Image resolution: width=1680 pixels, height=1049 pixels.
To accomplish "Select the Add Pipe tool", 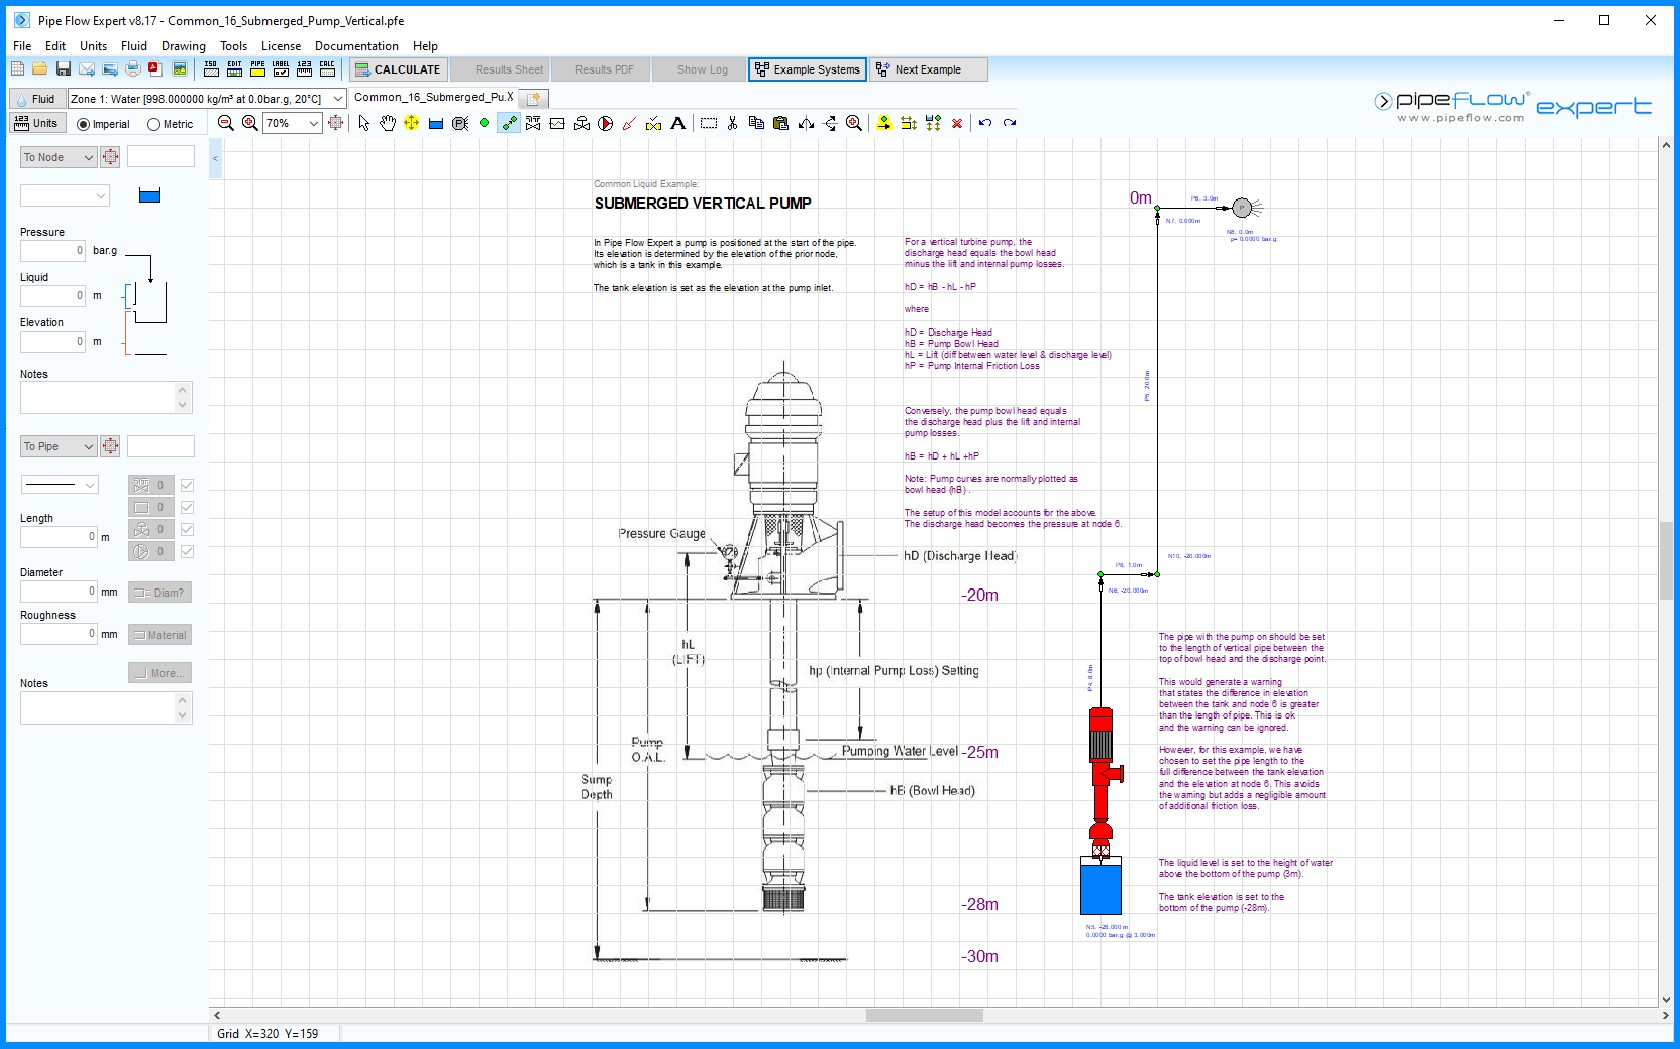I will pyautogui.click(x=509, y=123).
